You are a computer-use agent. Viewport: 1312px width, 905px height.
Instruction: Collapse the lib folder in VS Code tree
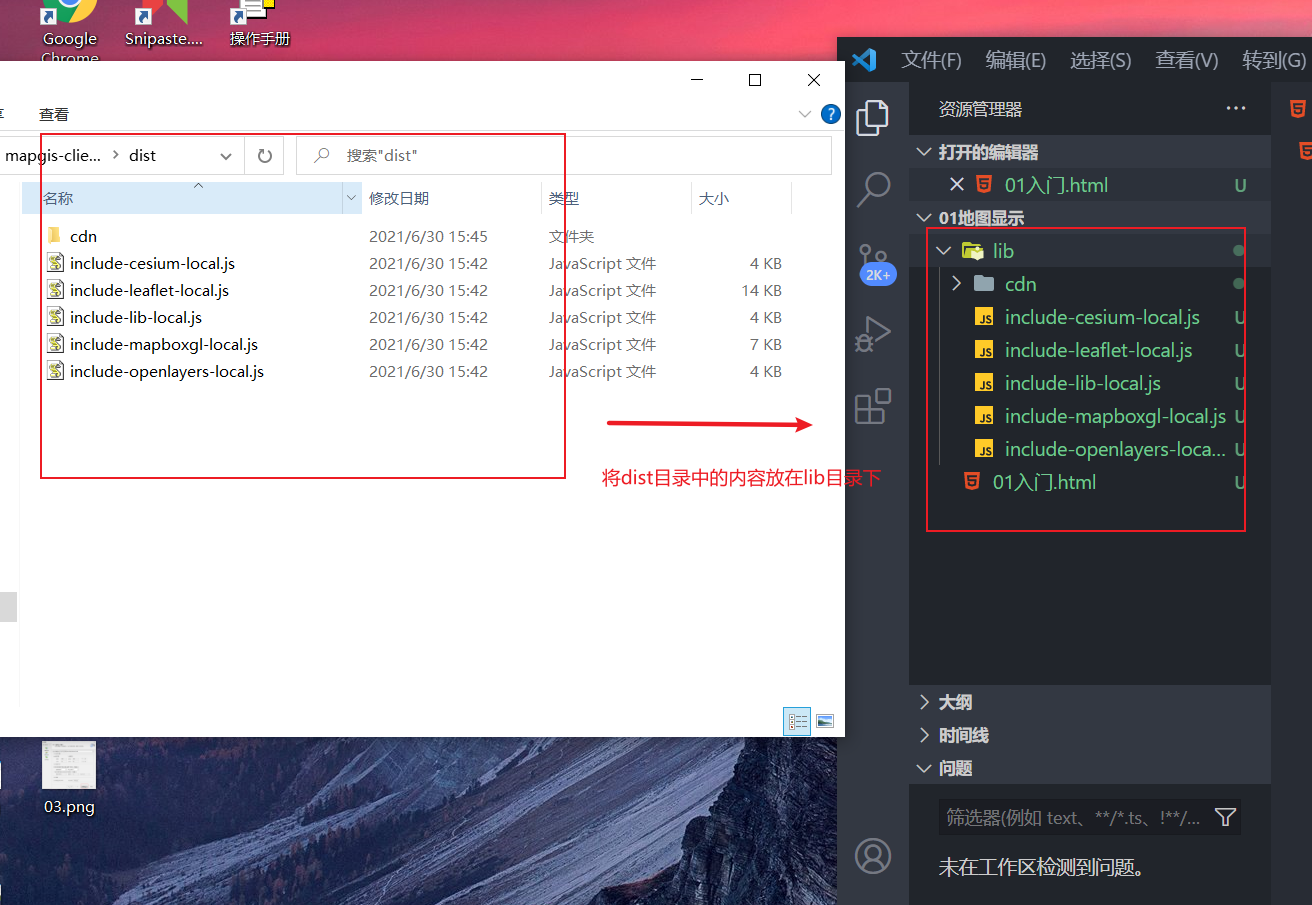943,251
